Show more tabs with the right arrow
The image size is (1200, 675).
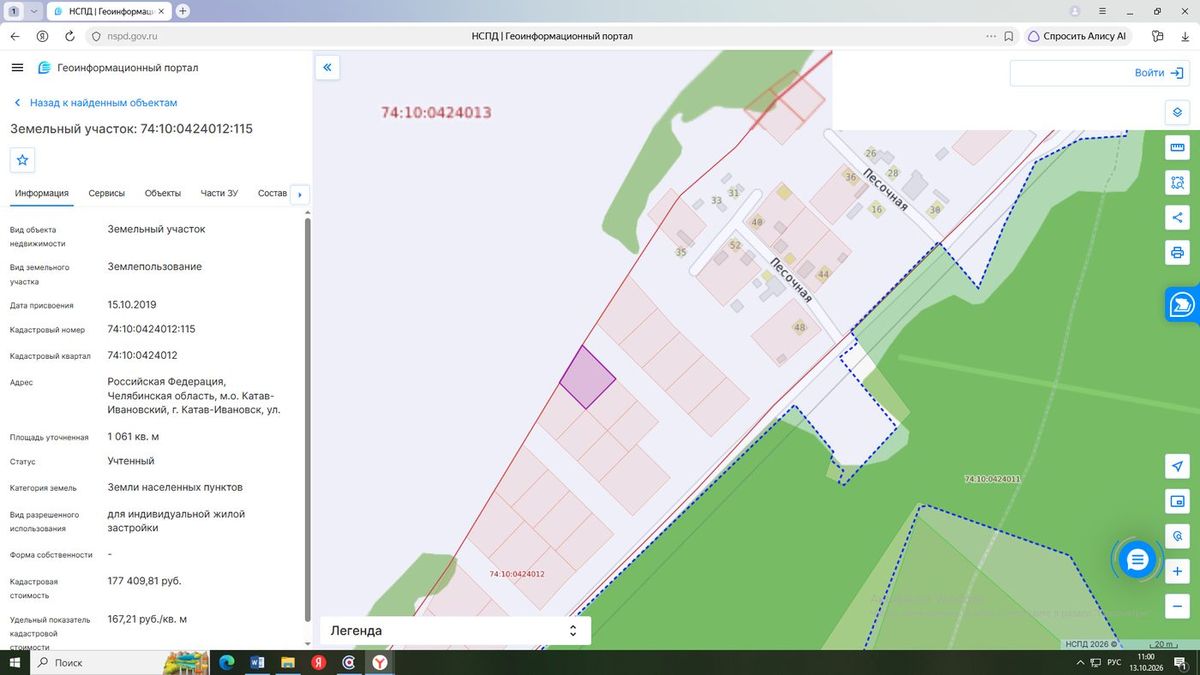tap(300, 194)
